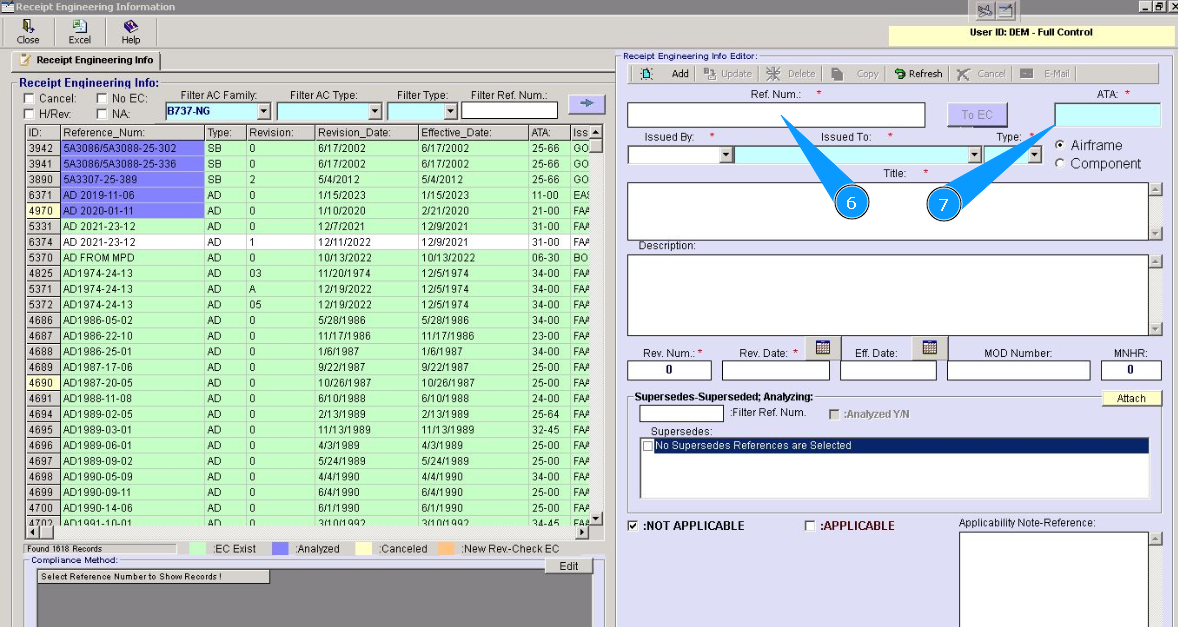Open the Filter AC Type dropdown
Viewport: 1178px width, 629px height.
pos(375,111)
